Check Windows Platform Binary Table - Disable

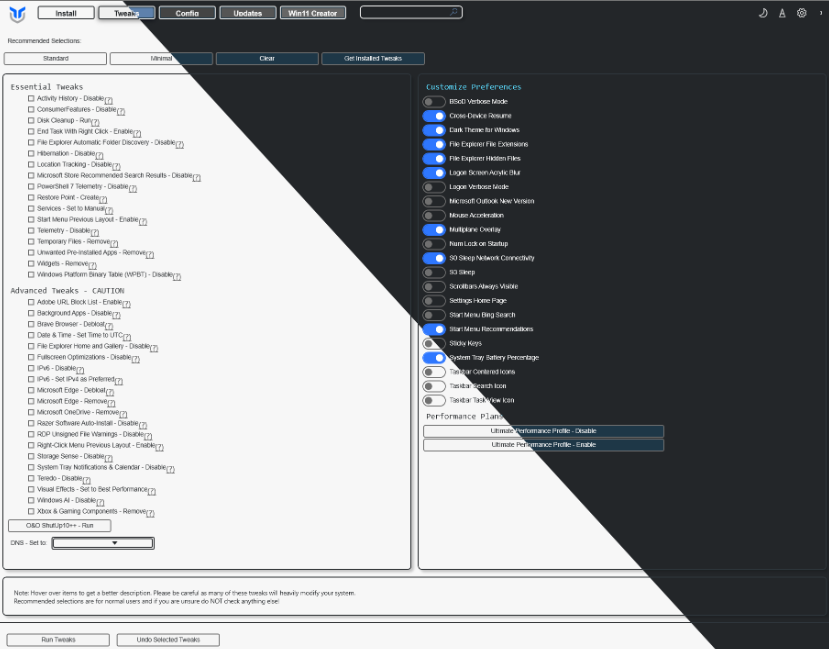31,274
